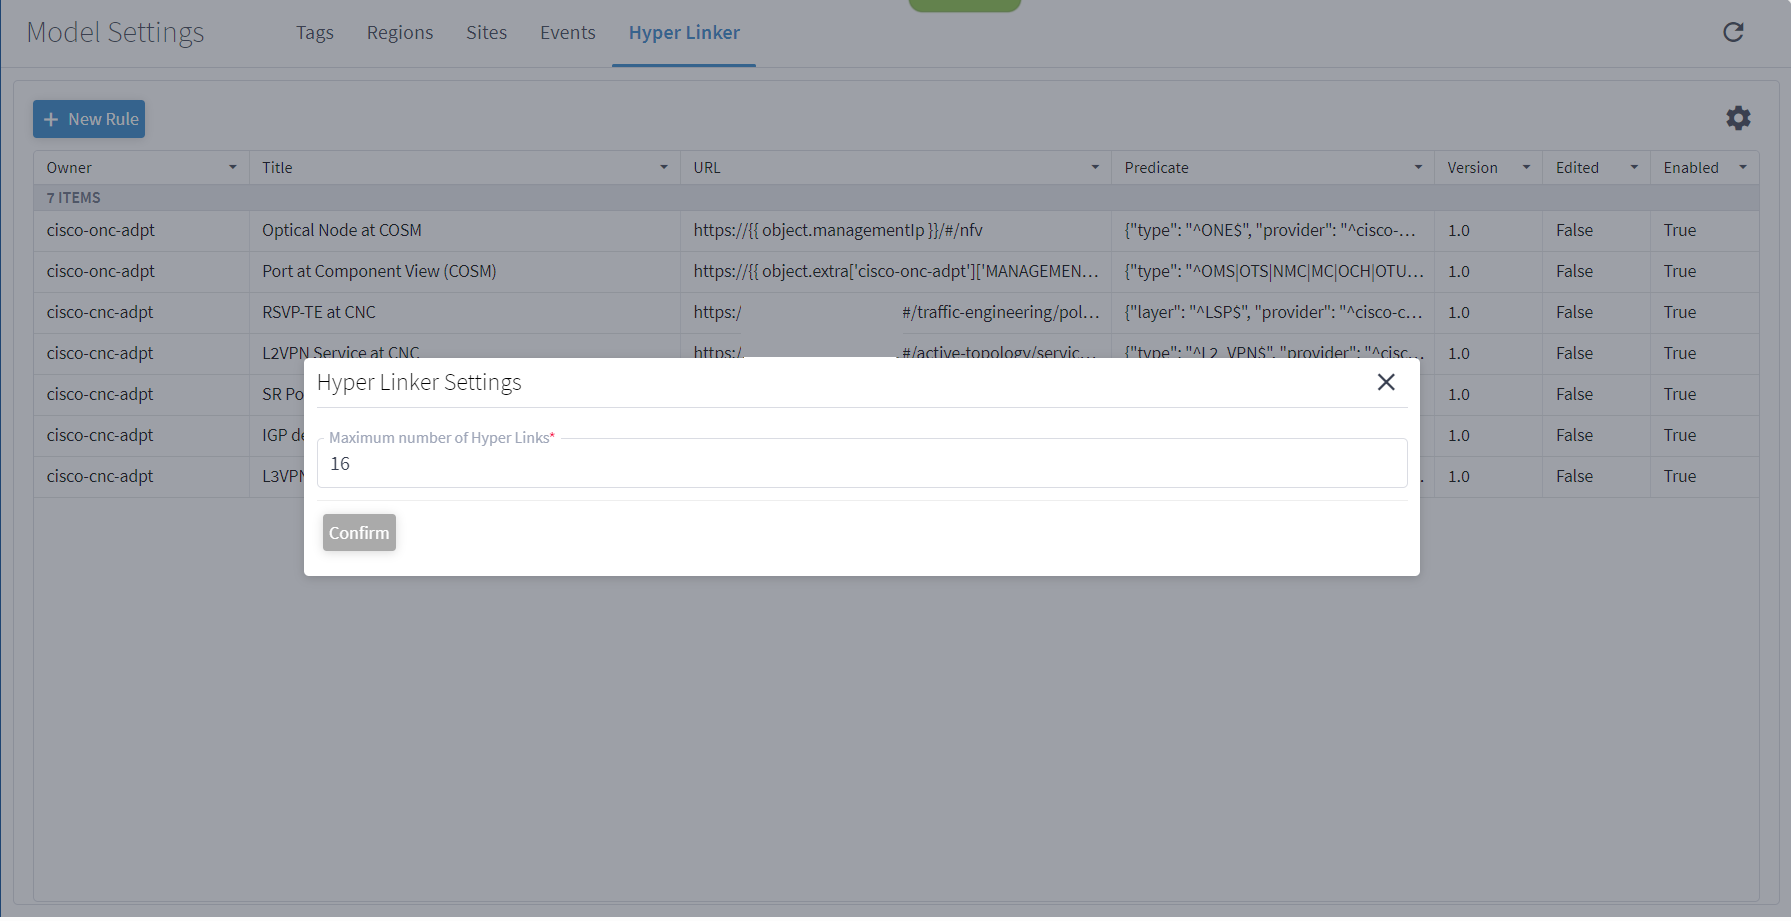Close the Hyper Linker Settings dialog
The height and width of the screenshot is (921, 1791).
point(1386,382)
